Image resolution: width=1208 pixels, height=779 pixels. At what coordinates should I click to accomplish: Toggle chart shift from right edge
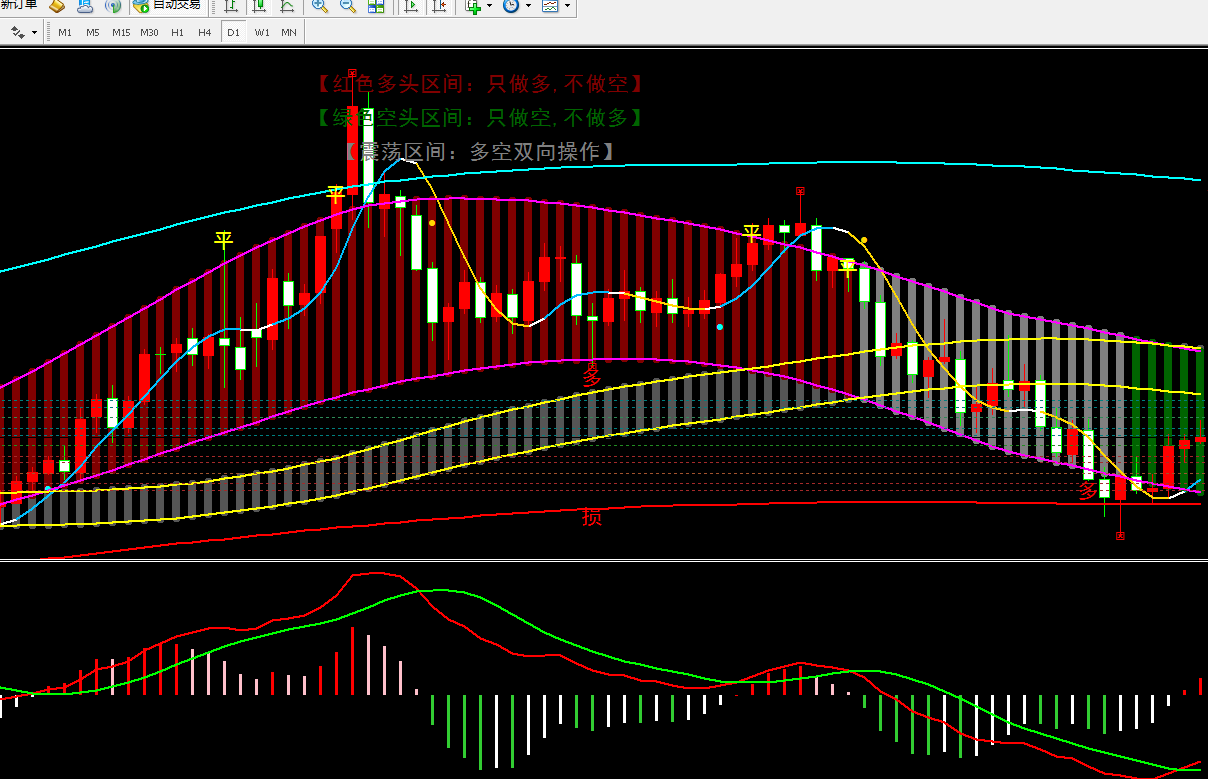(439, 6)
